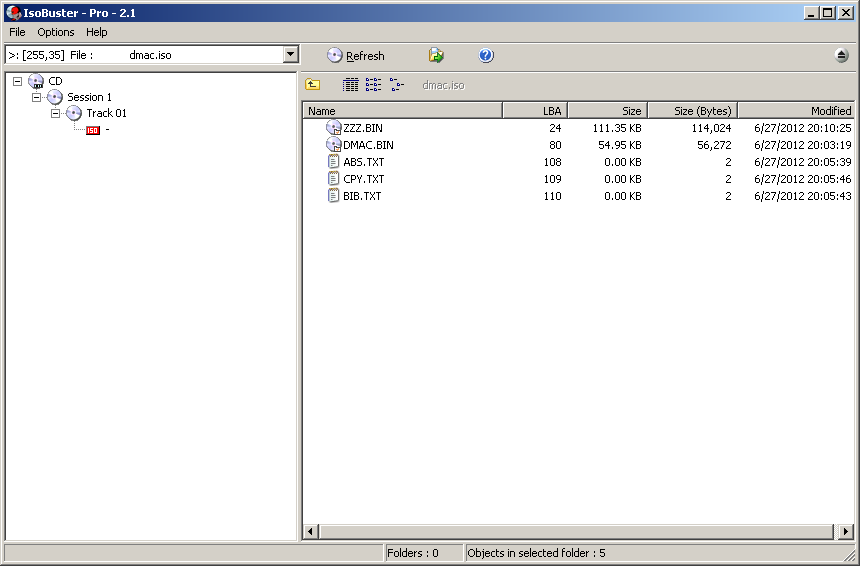Click the extract files toolbar icon
This screenshot has width=860, height=566.
coord(436,55)
